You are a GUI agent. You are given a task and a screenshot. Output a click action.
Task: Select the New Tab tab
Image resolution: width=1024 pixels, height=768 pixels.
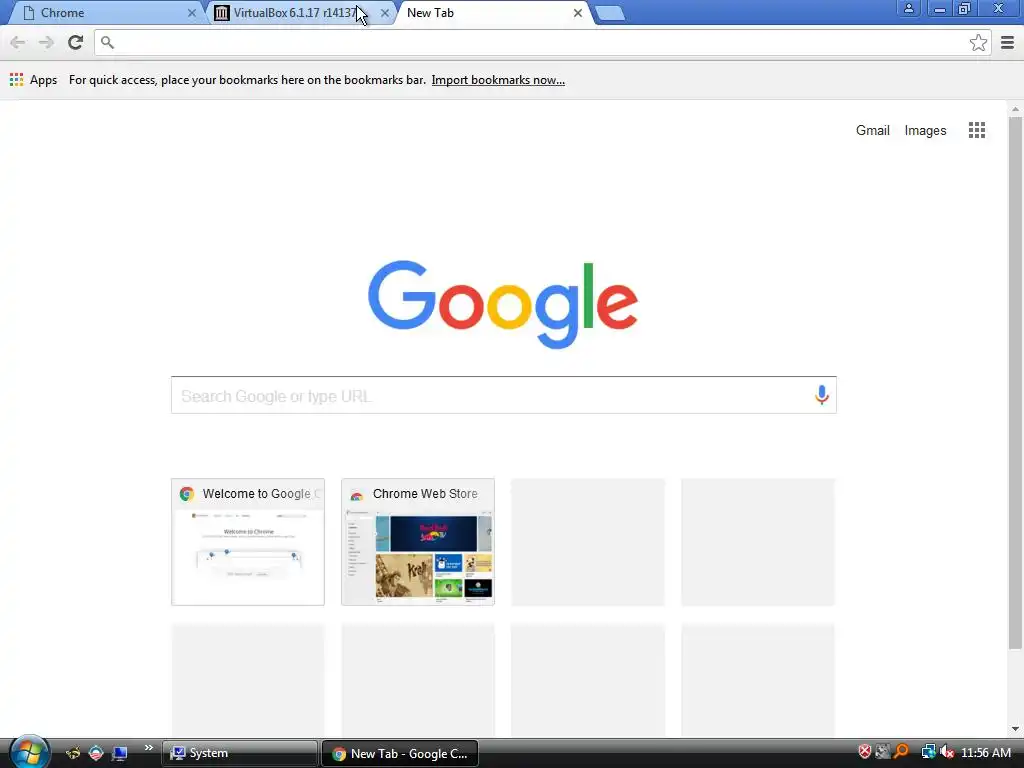[493, 13]
